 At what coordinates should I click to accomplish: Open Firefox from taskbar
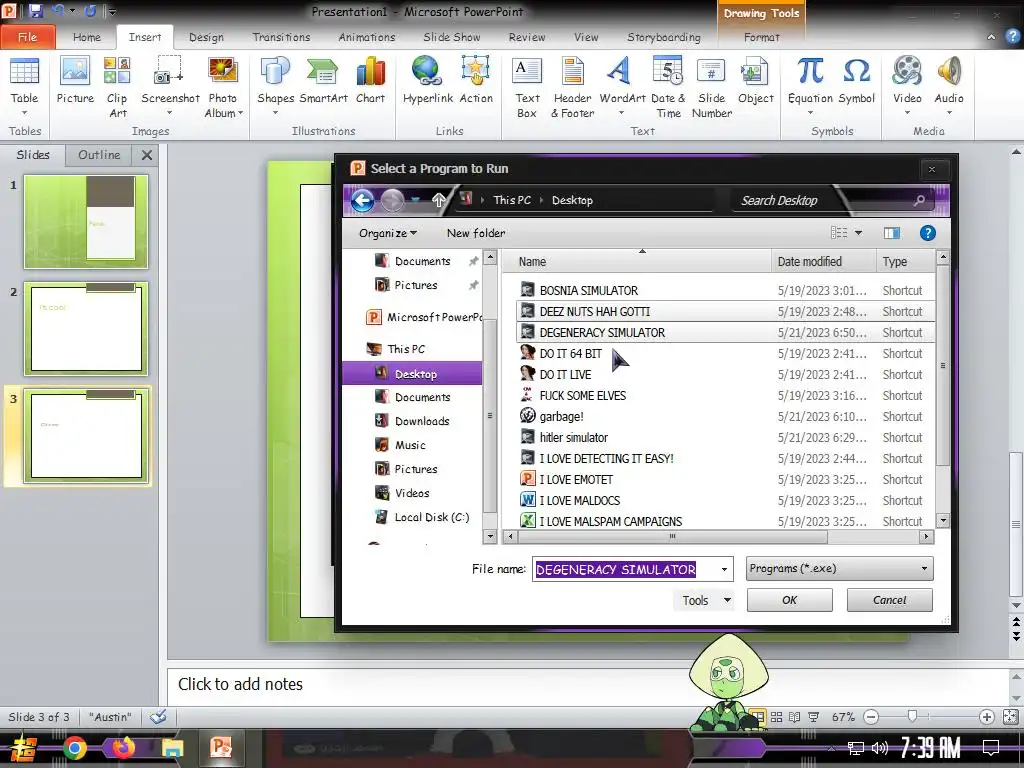point(123,748)
